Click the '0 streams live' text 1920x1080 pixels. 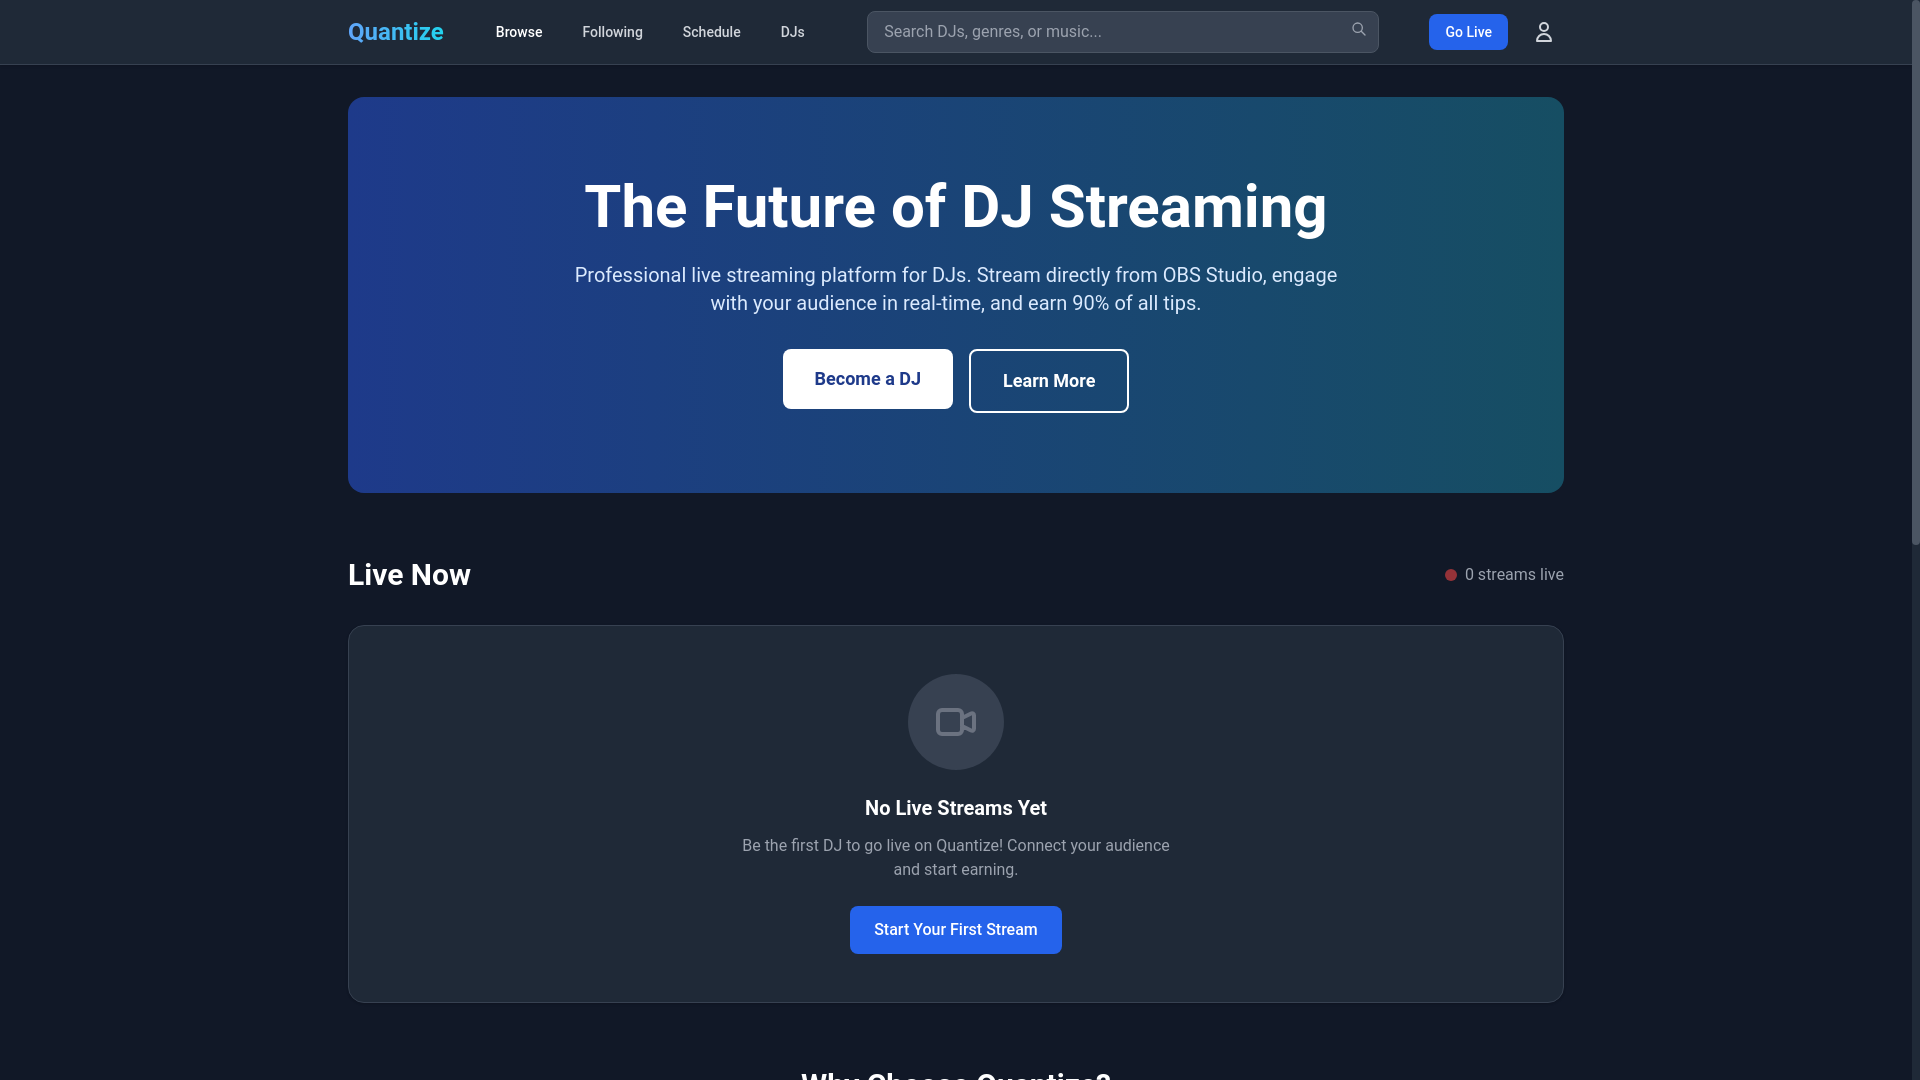click(x=1514, y=575)
